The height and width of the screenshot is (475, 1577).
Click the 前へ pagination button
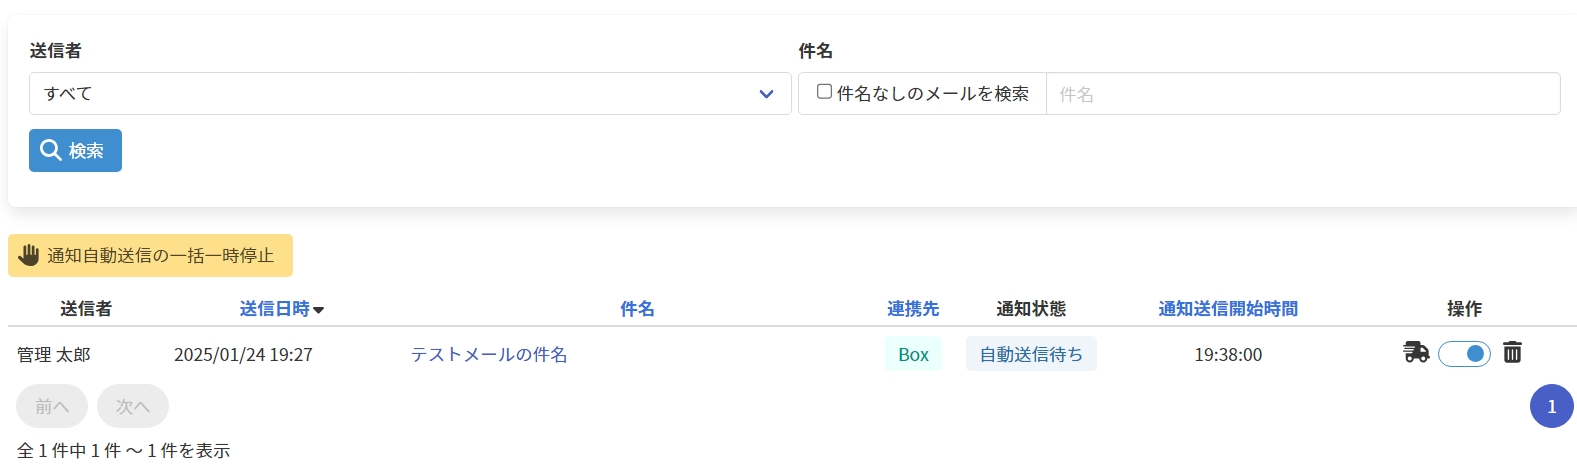coord(52,406)
